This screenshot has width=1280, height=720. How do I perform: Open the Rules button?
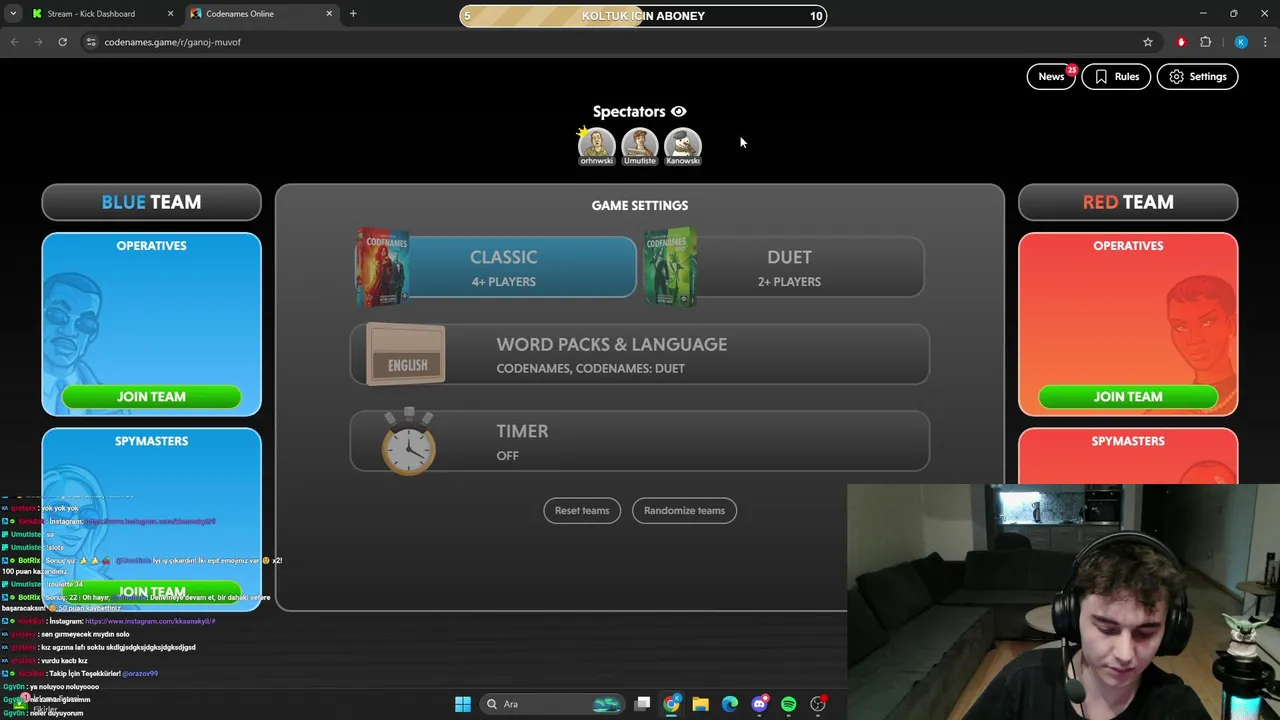[x=1116, y=77]
